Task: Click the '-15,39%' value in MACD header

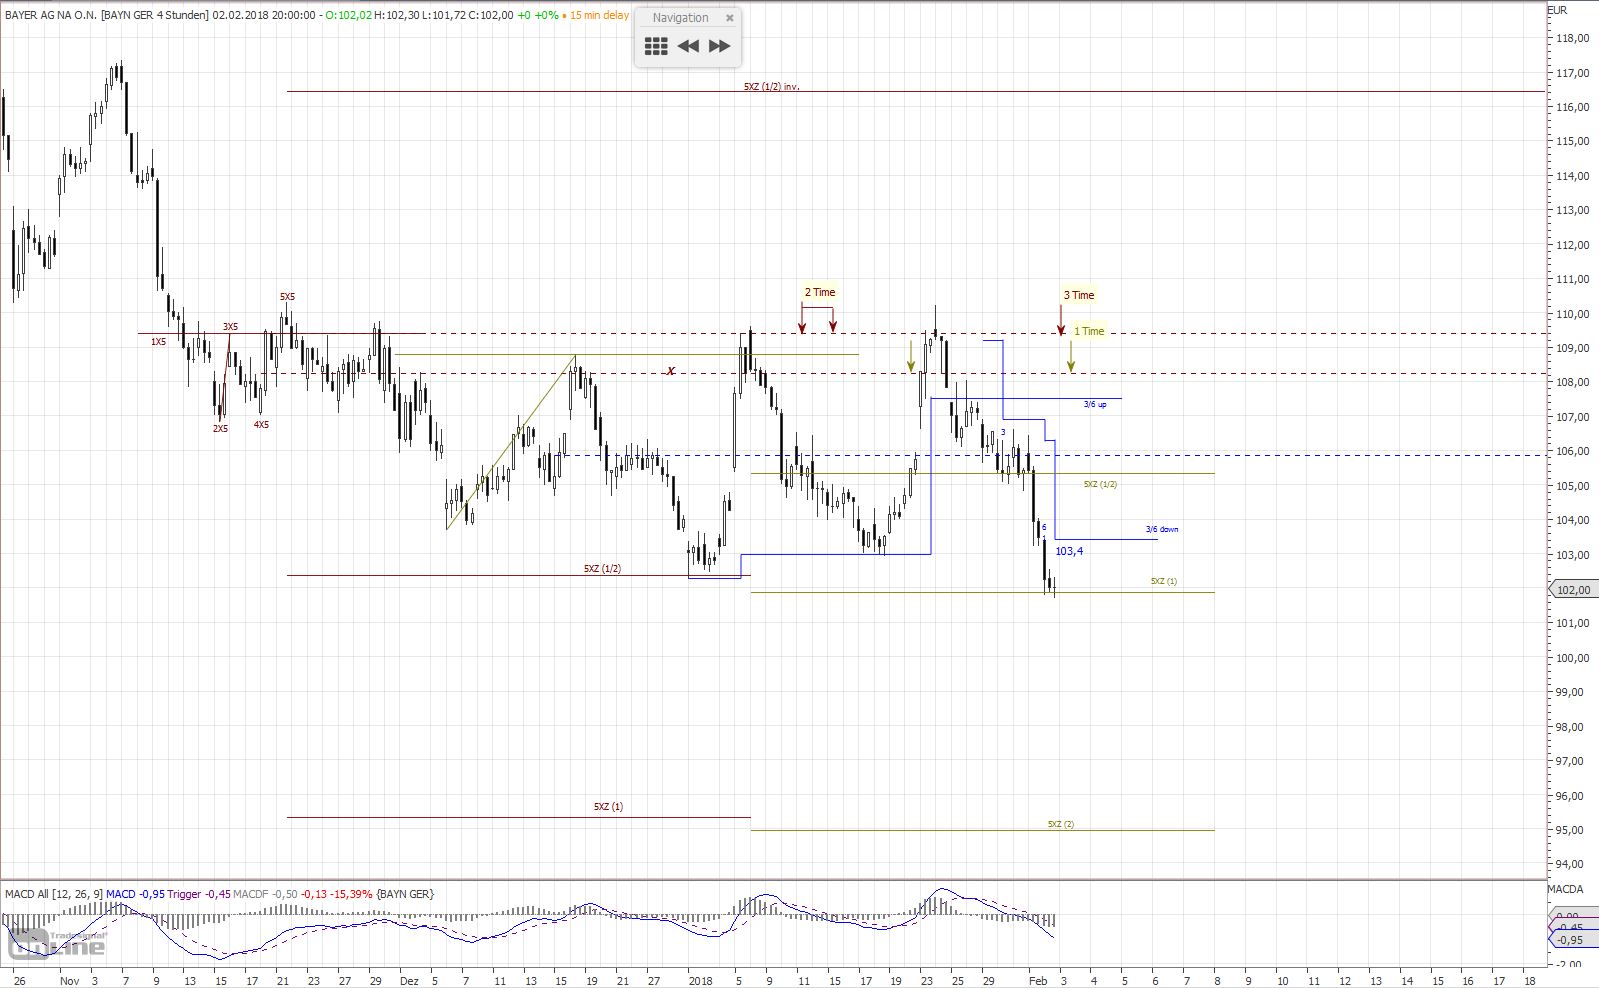Action: pos(351,894)
